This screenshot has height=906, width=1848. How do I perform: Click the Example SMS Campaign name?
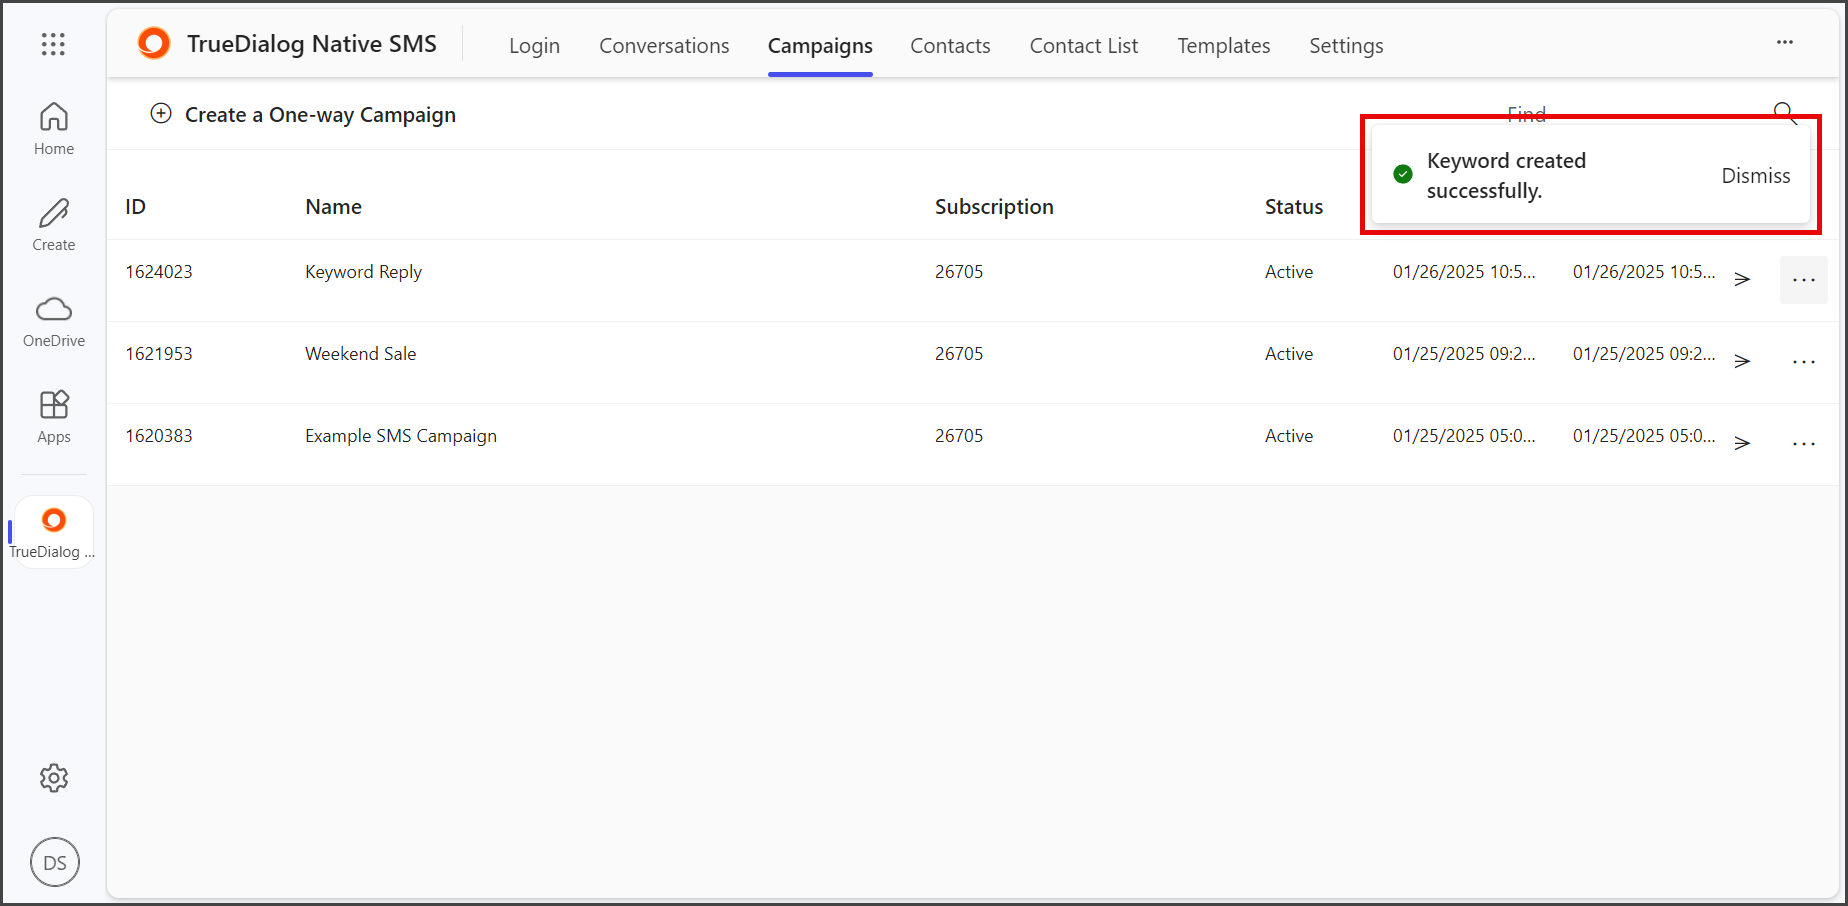pyautogui.click(x=401, y=436)
